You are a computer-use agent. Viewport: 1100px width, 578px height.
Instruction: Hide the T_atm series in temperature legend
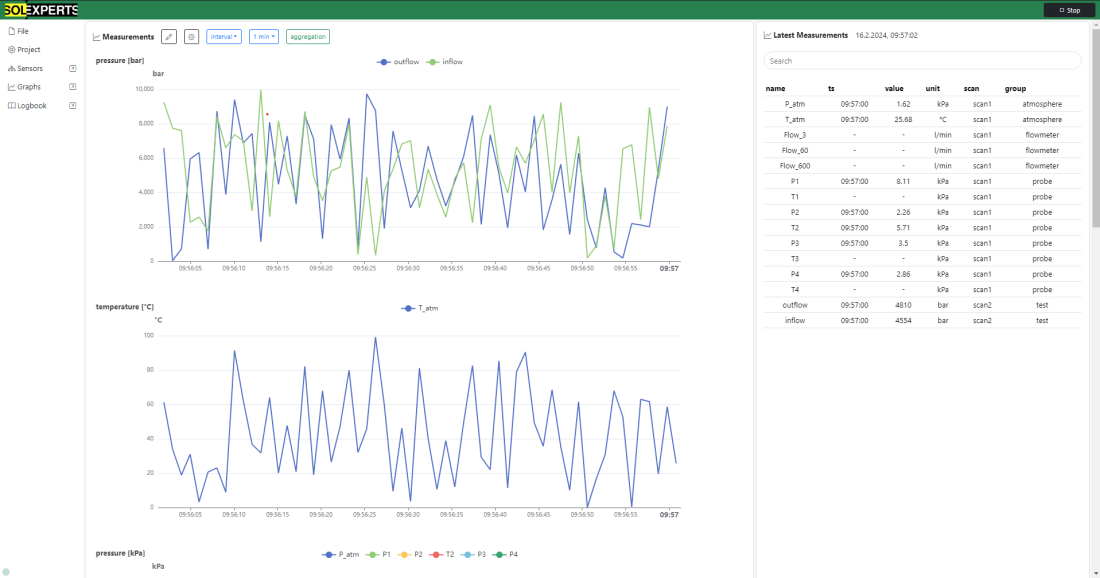420,308
